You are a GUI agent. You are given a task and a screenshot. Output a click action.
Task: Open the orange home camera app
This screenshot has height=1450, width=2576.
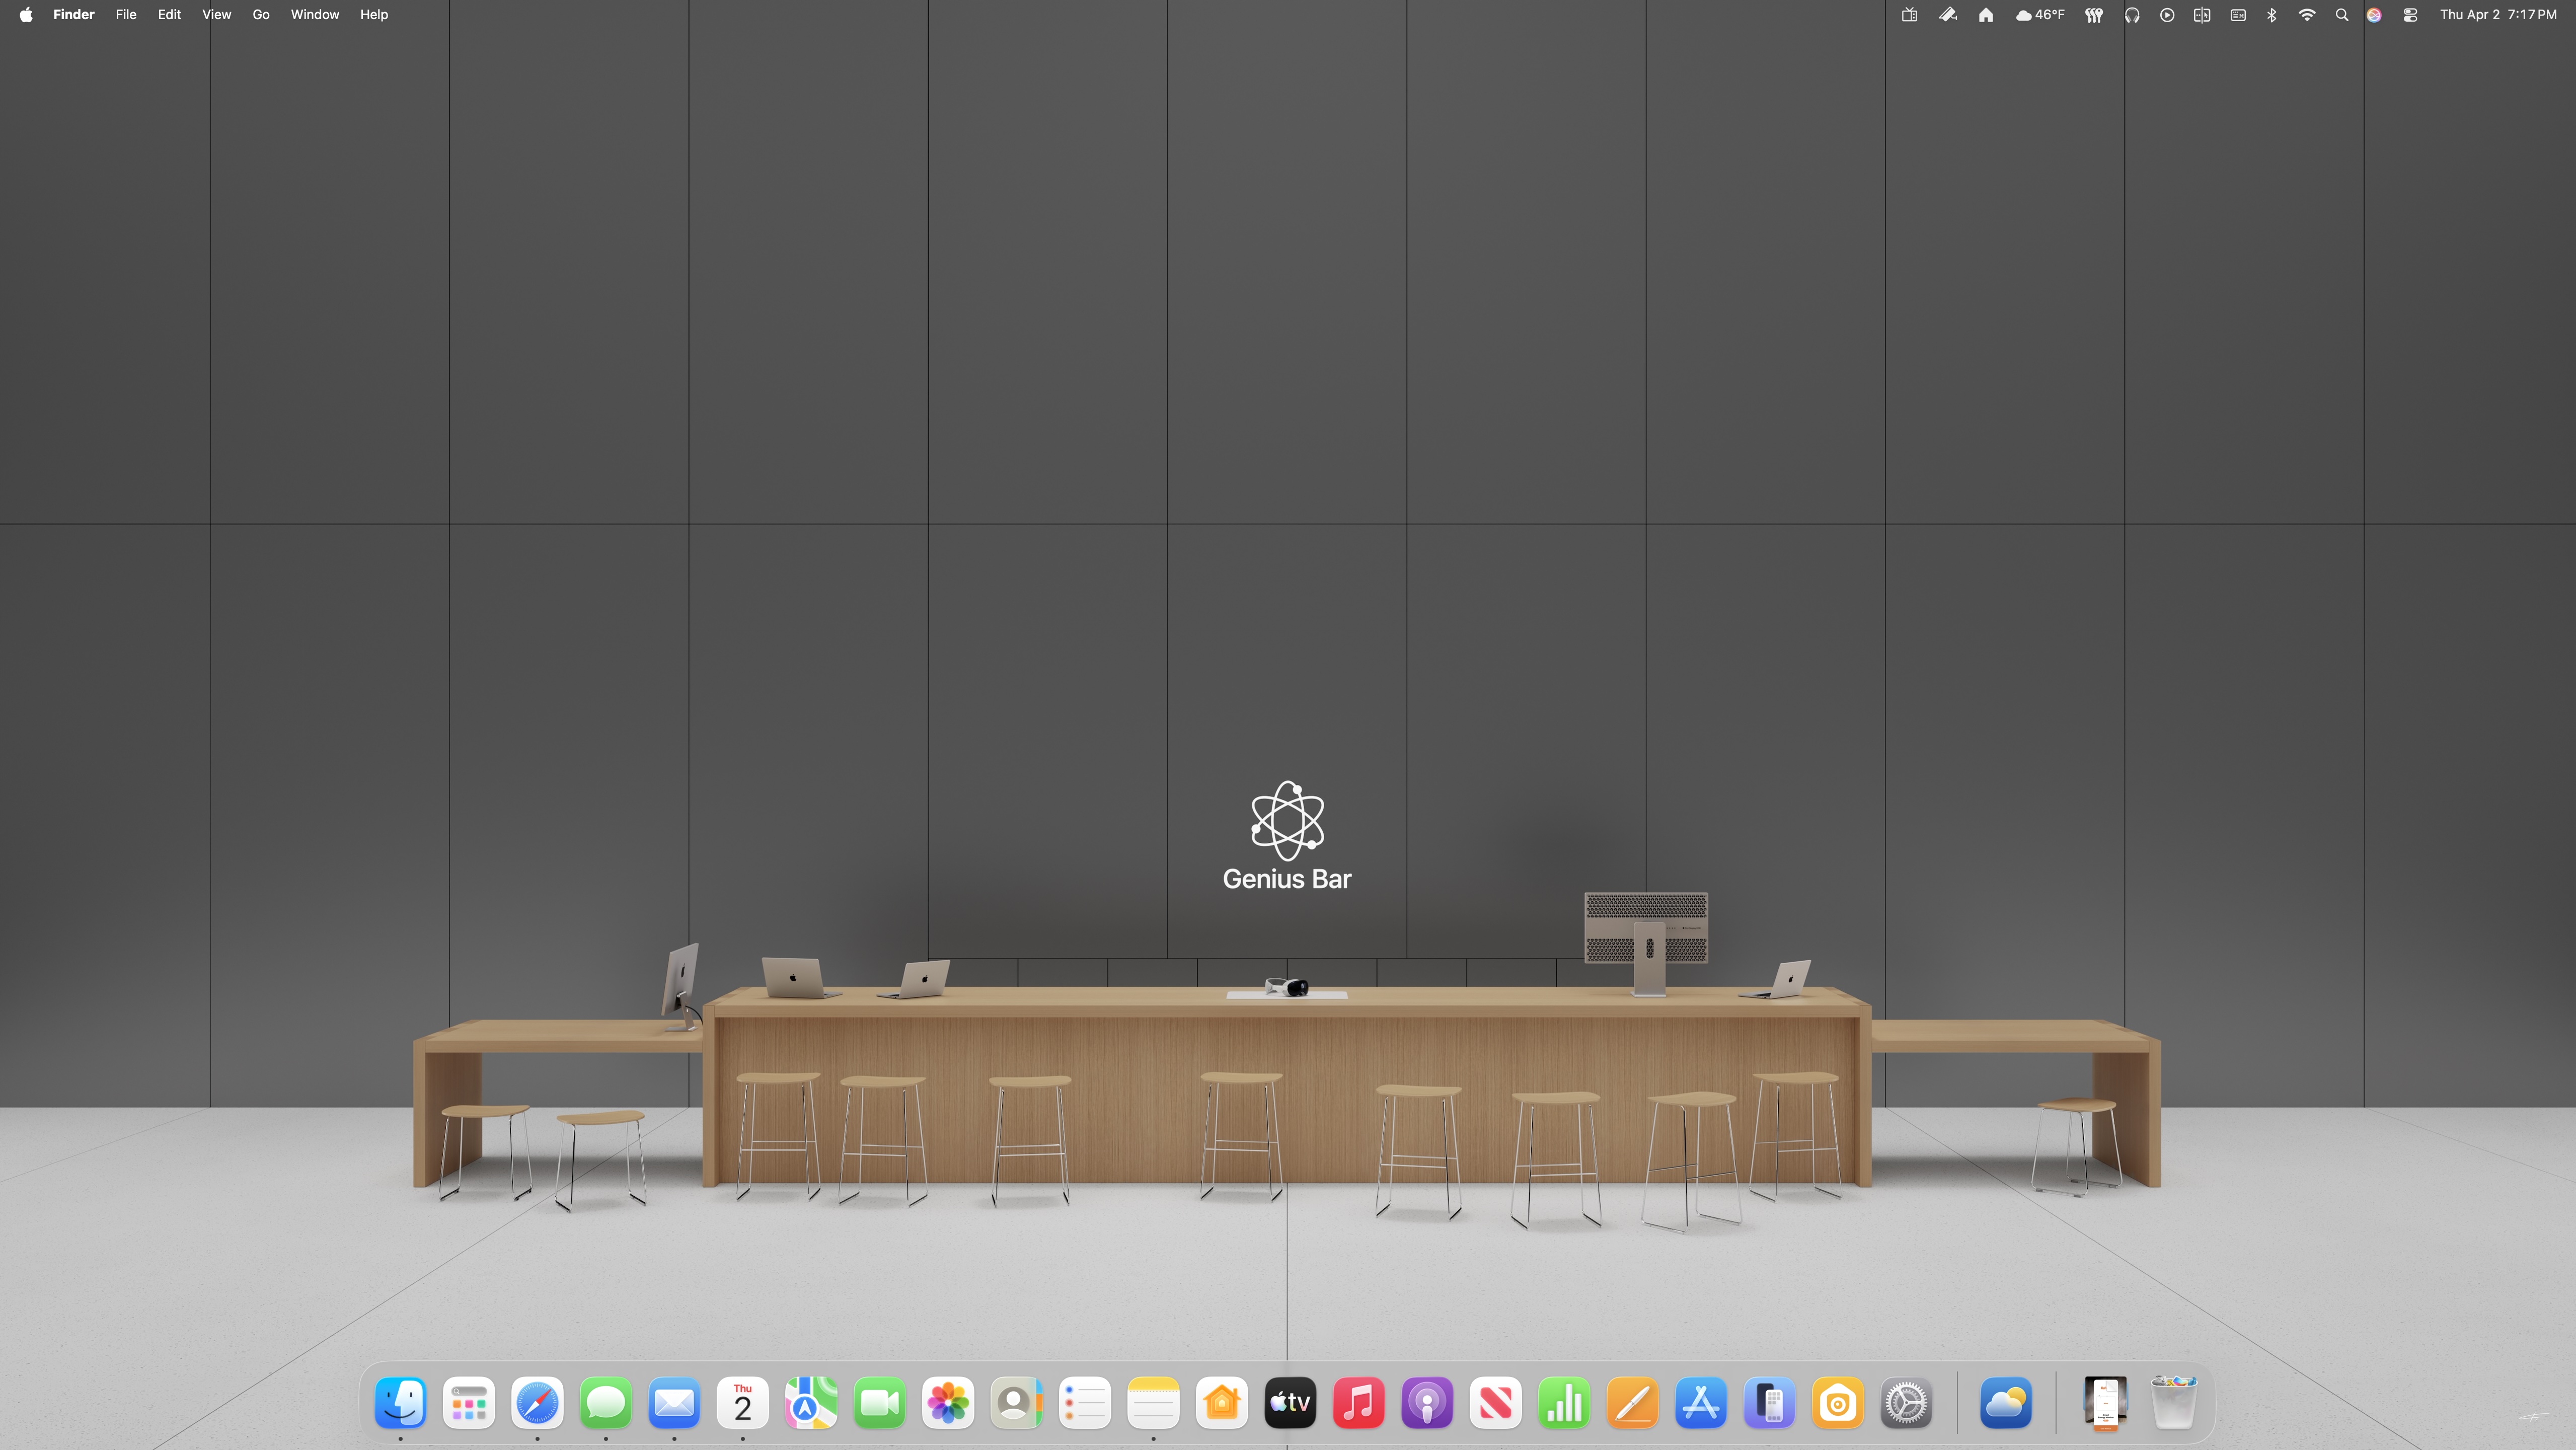pyautogui.click(x=1838, y=1403)
